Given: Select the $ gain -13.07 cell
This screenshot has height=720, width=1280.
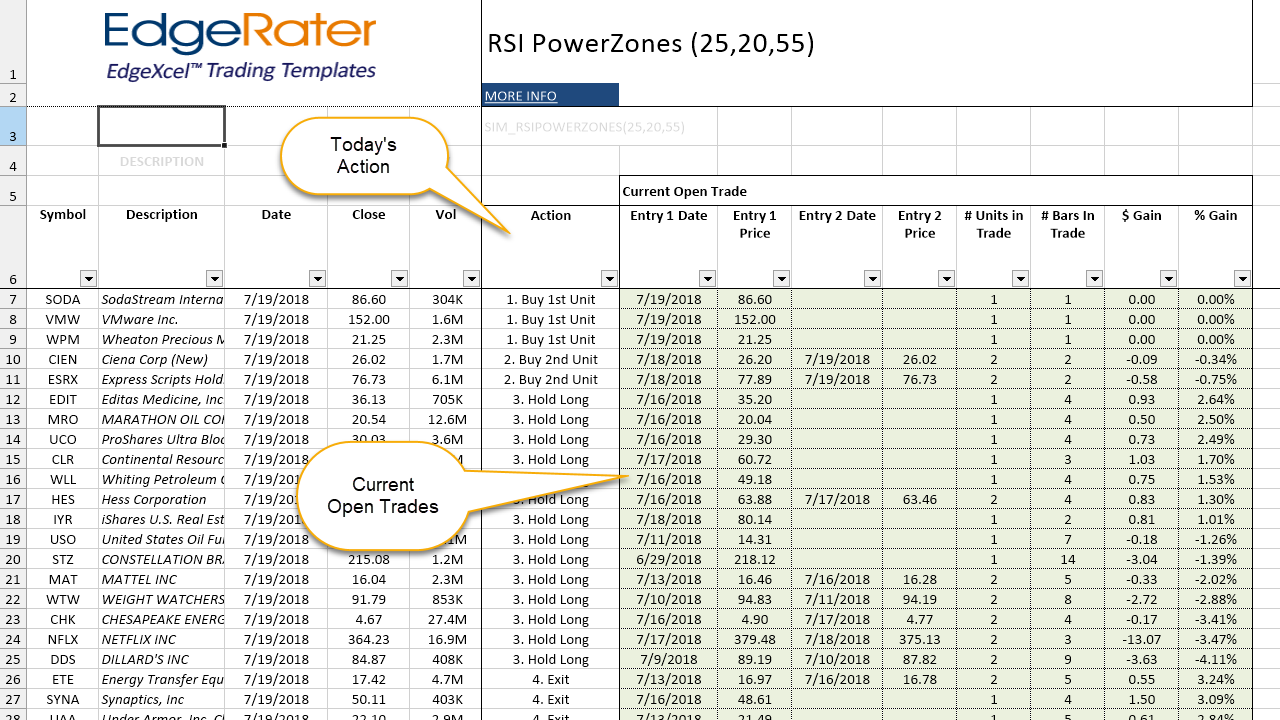Looking at the screenshot, I should click(x=1142, y=639).
